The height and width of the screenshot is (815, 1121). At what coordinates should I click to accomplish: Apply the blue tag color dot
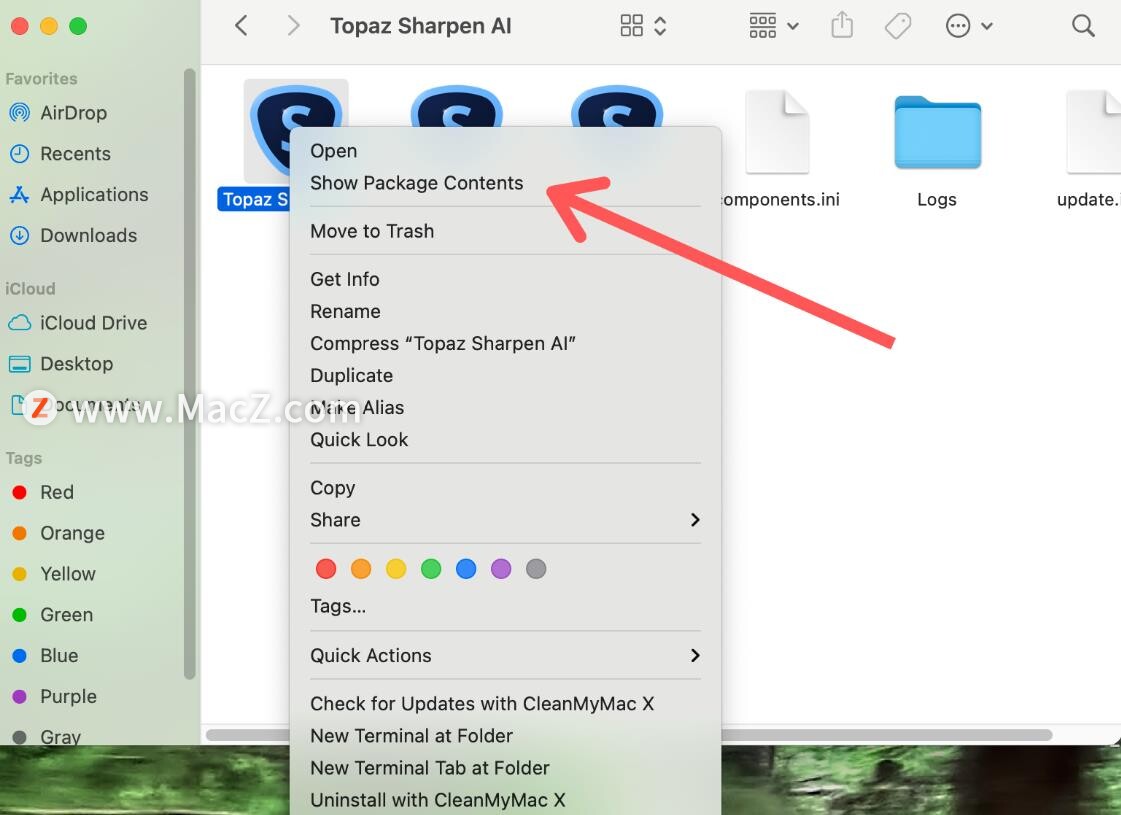(466, 569)
